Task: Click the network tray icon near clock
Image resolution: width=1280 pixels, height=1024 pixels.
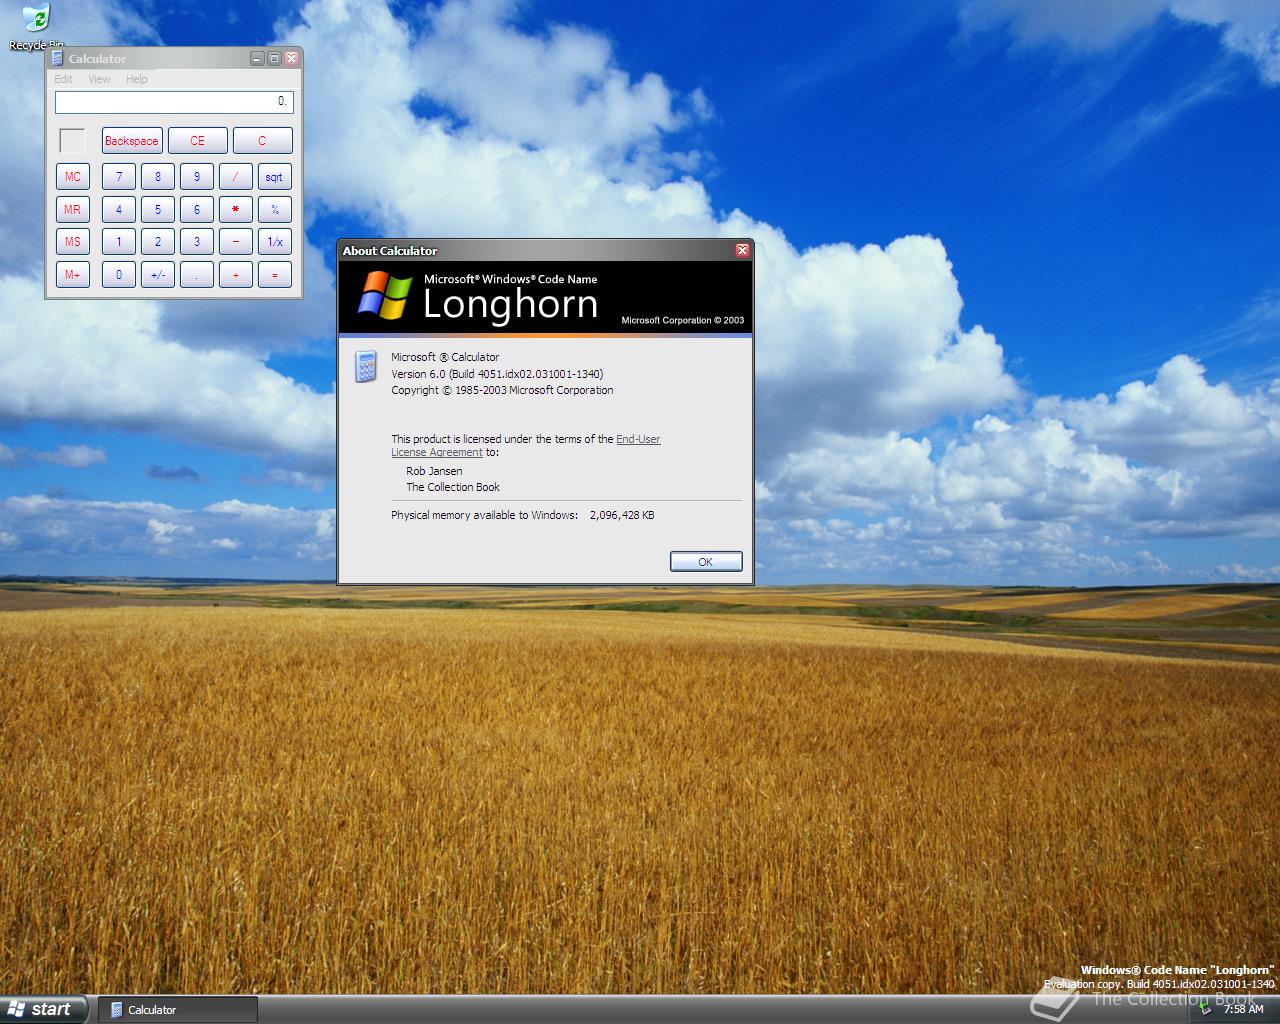Action: point(1206,1009)
